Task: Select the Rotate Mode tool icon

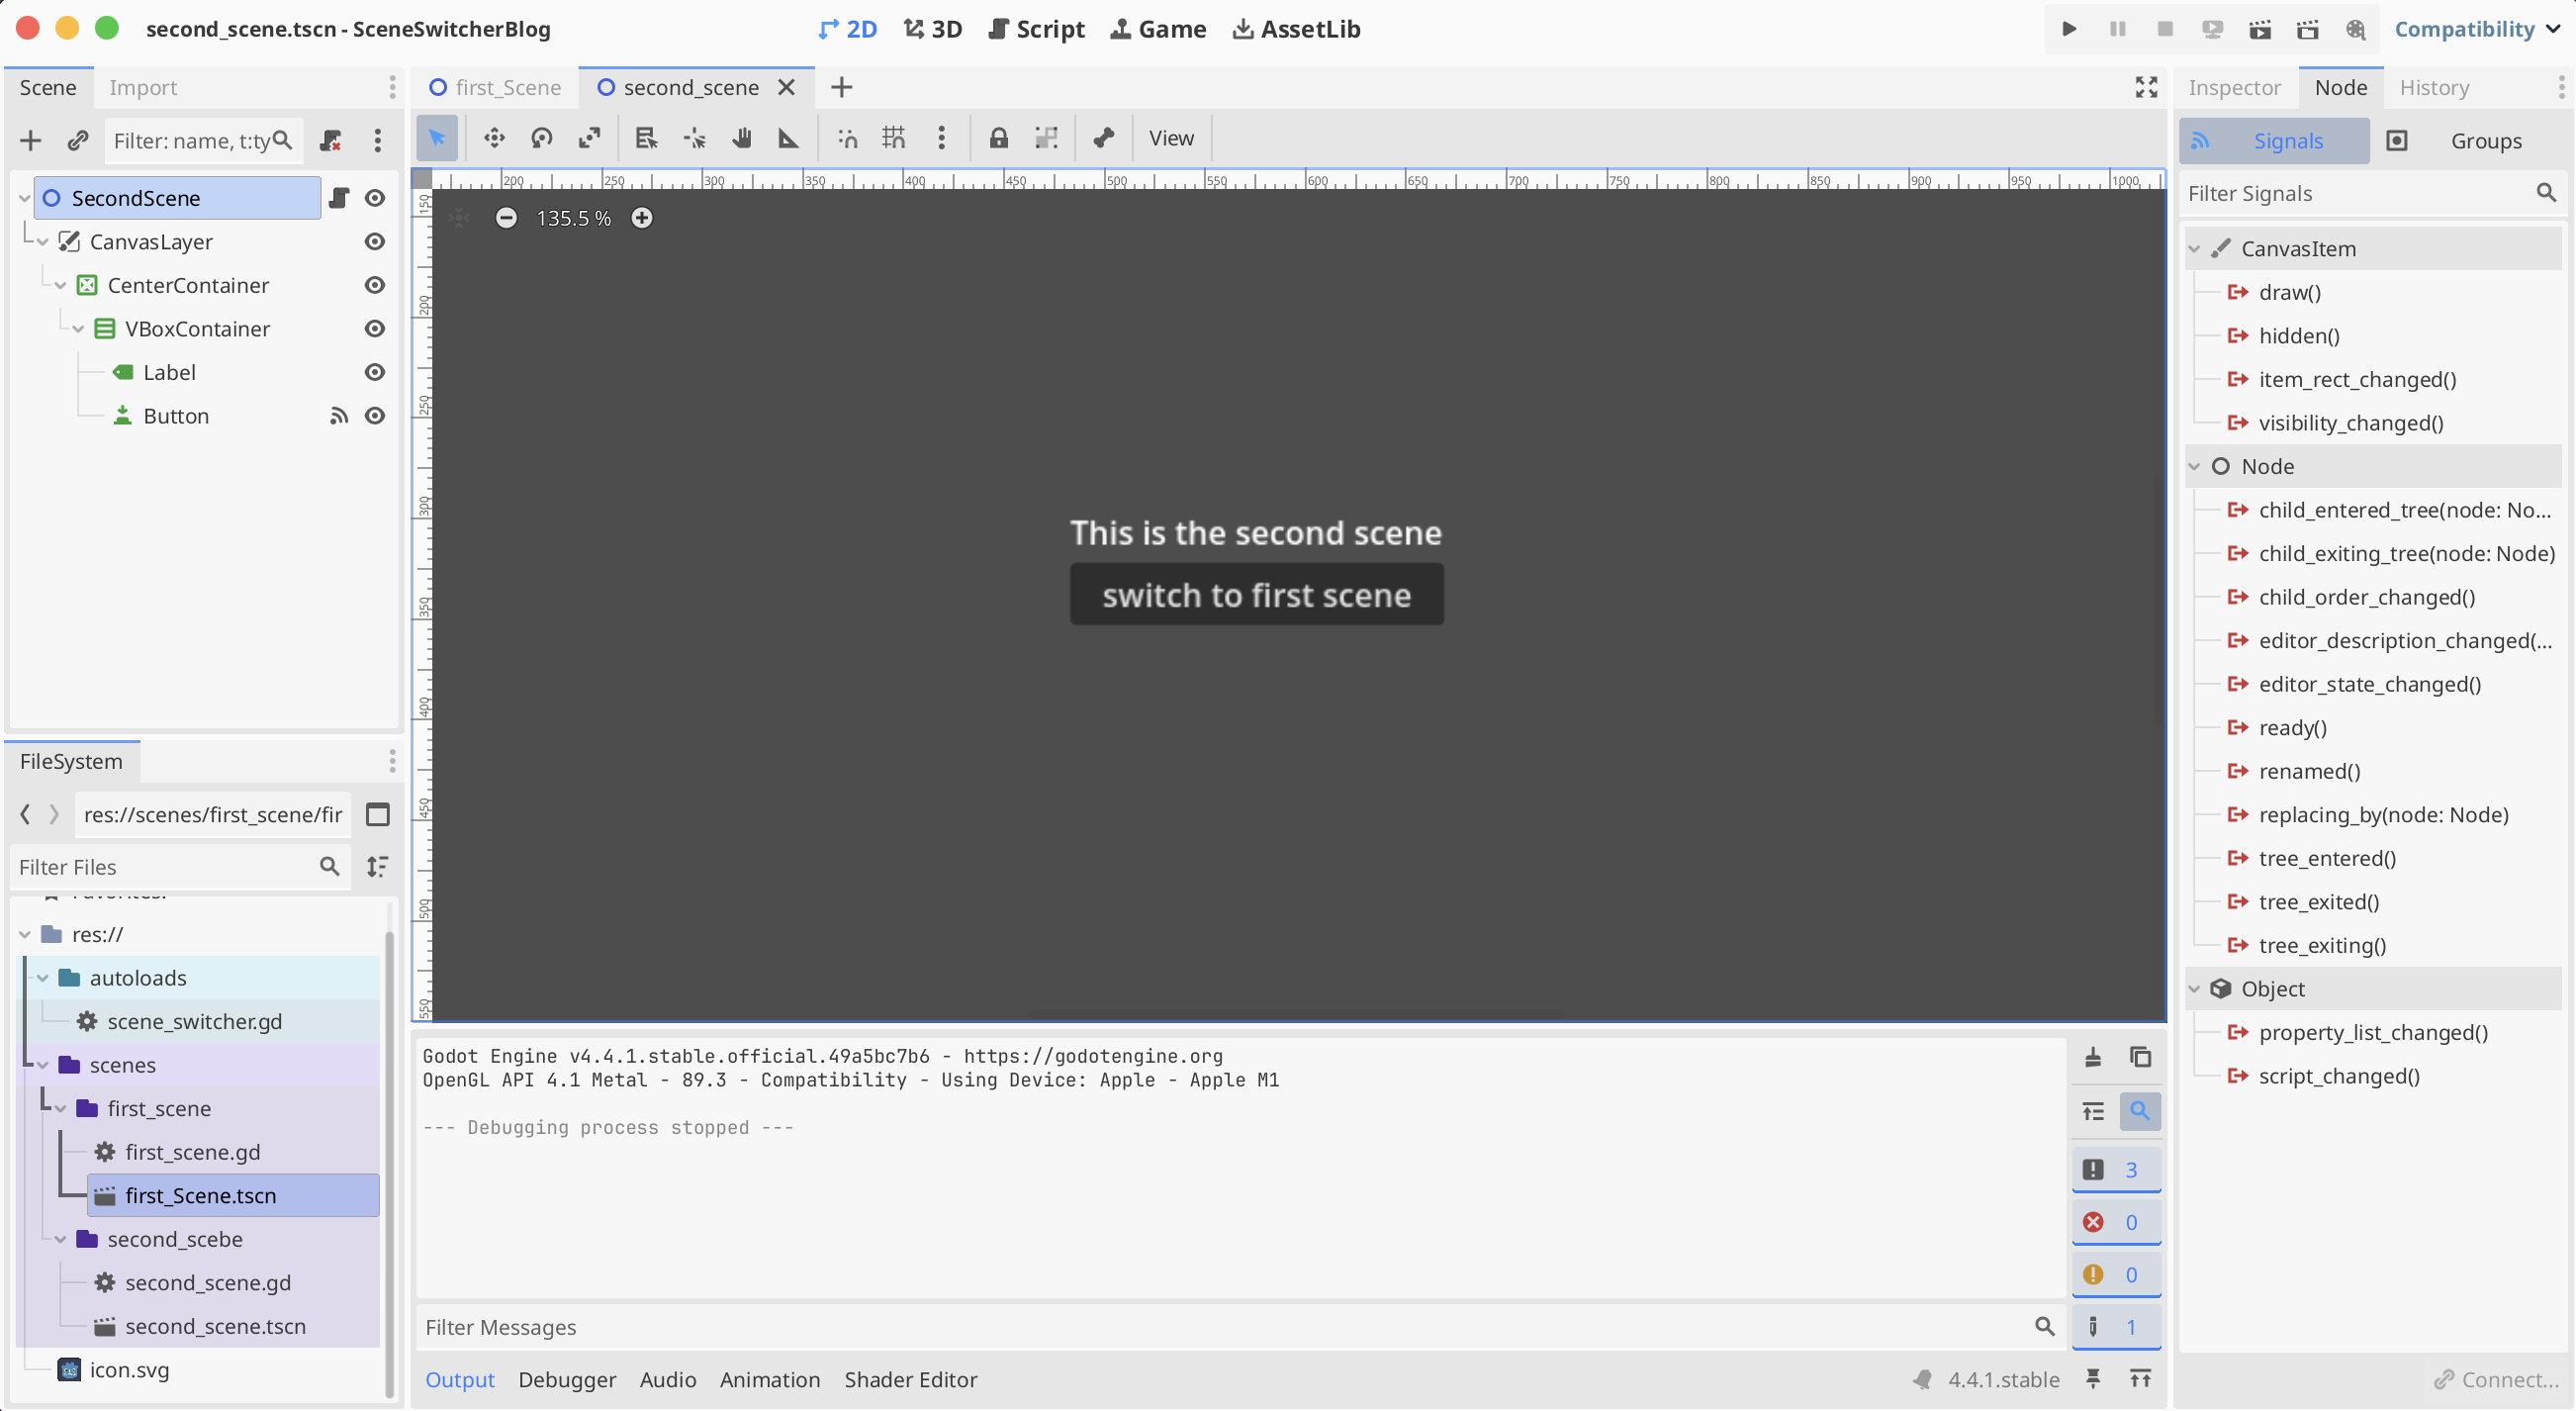Action: tap(541, 138)
